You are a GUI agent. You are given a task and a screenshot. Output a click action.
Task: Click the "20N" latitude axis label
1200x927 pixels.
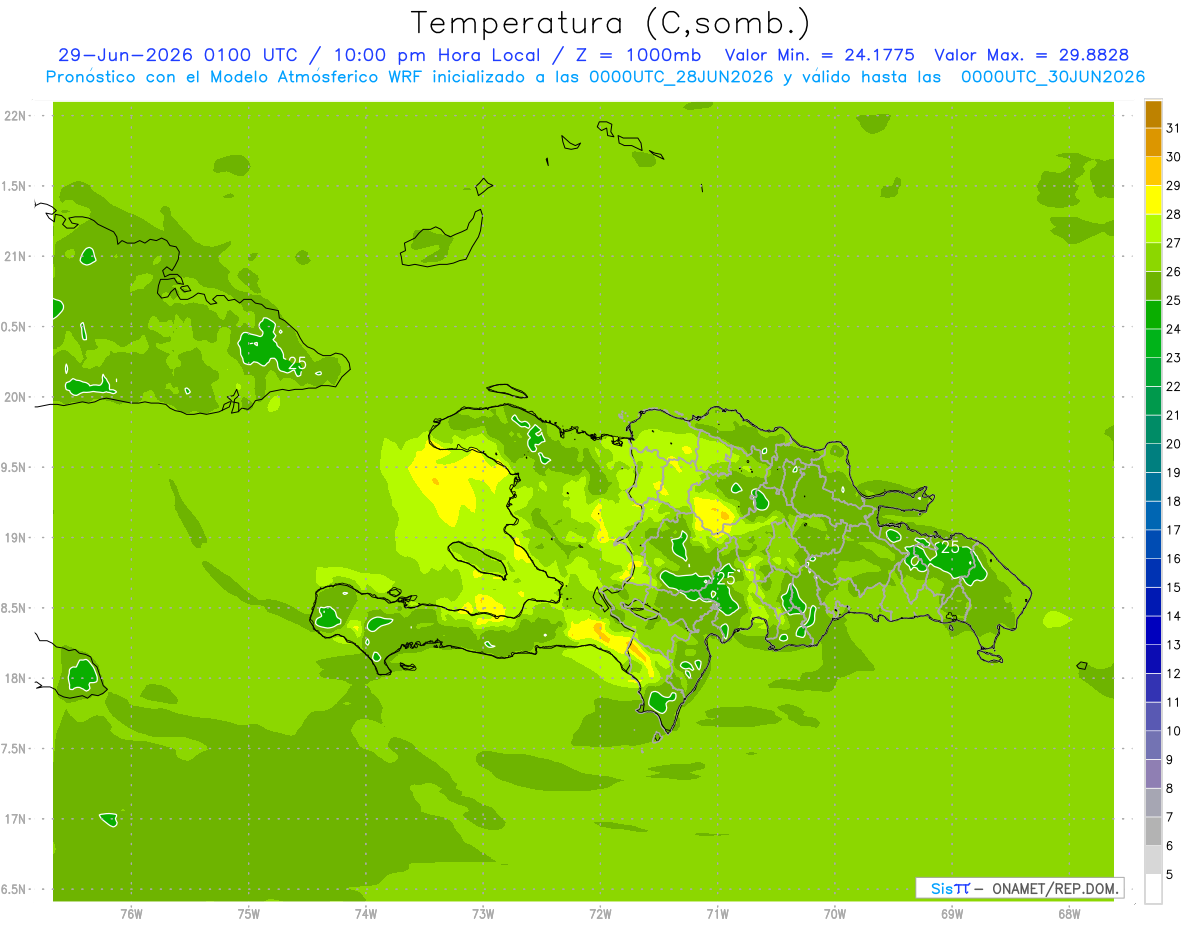click(x=15, y=397)
